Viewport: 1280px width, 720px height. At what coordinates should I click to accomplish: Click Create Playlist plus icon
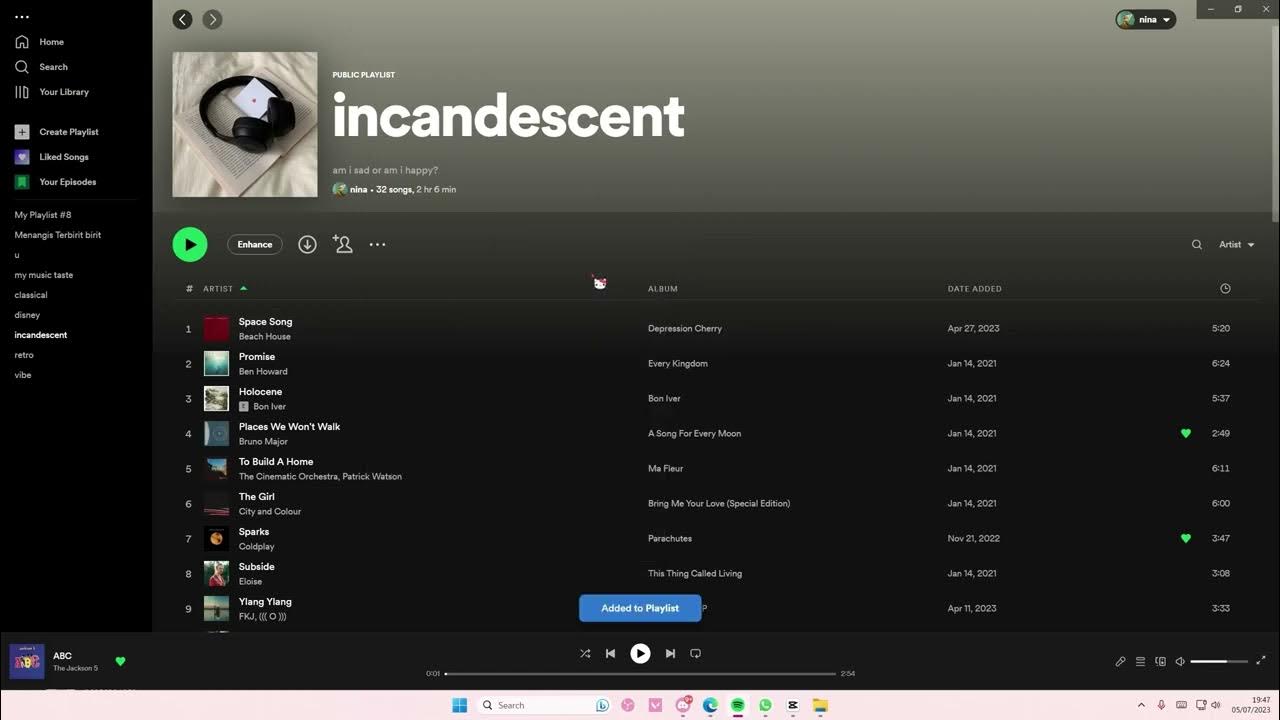point(22,132)
